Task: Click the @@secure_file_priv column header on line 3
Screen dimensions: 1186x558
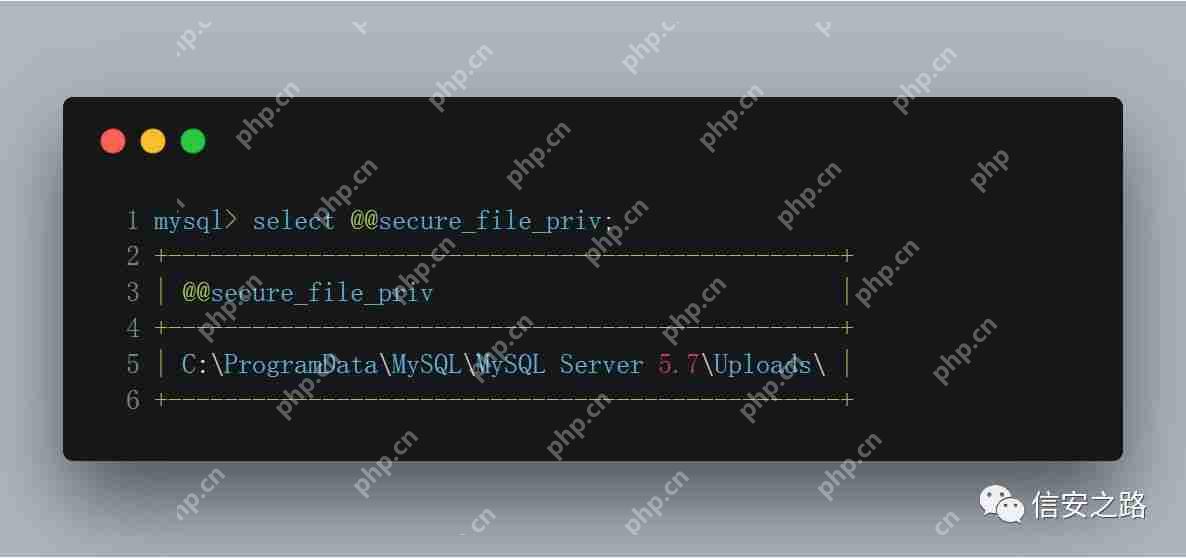Action: point(307,293)
